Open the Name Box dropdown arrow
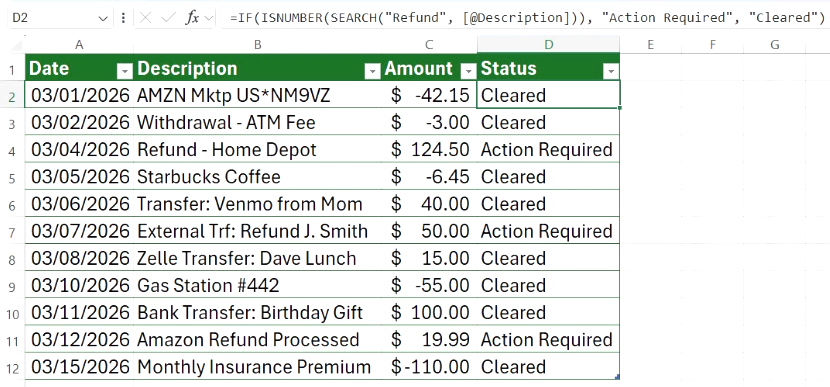This screenshot has width=830, height=387. (x=103, y=19)
